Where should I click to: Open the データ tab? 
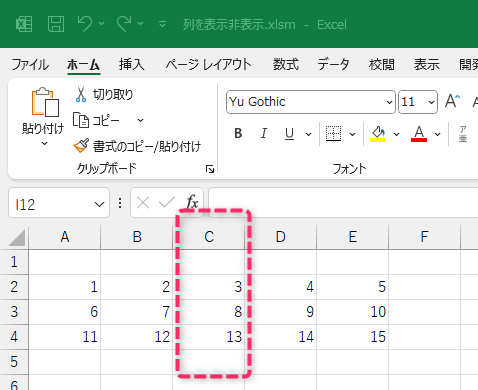[333, 64]
